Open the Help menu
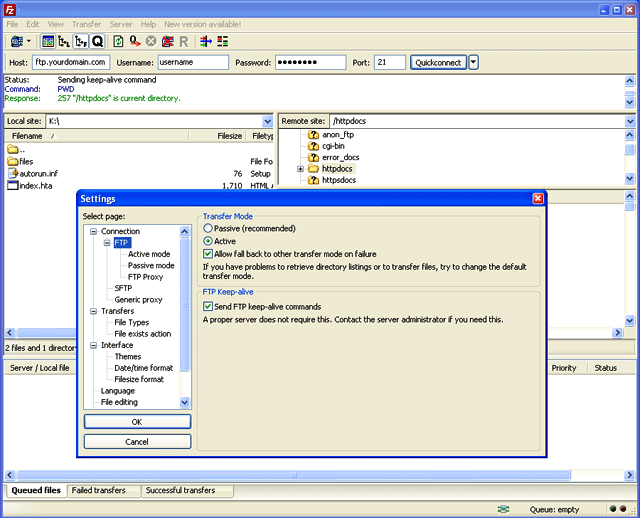Image resolution: width=640 pixels, height=518 pixels. click(148, 24)
